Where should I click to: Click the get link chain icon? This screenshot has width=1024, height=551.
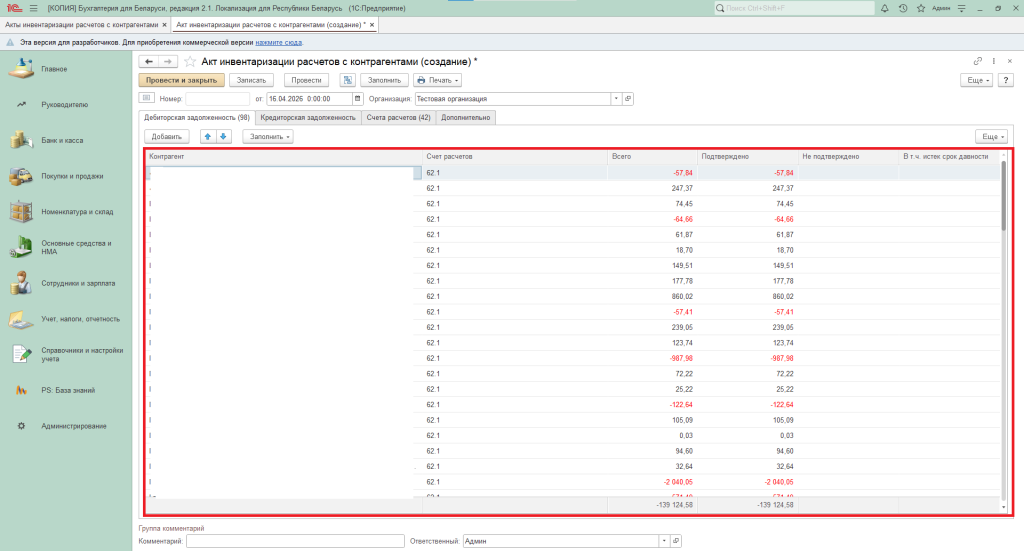click(978, 62)
